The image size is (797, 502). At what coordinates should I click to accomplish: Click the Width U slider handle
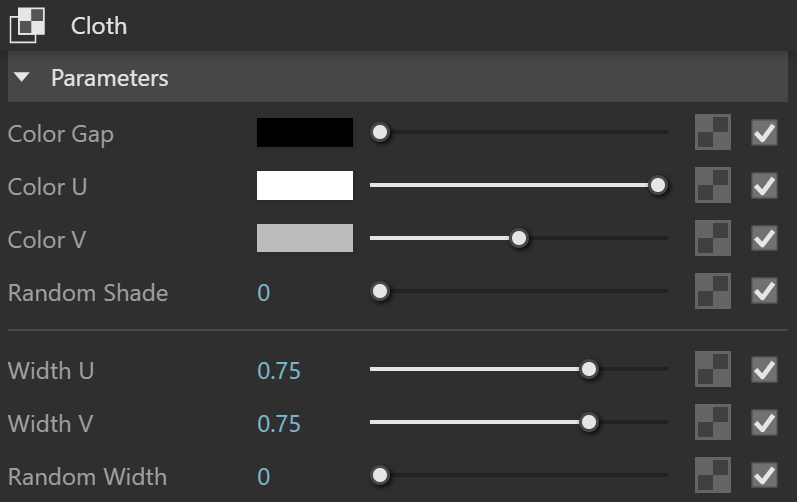589,369
